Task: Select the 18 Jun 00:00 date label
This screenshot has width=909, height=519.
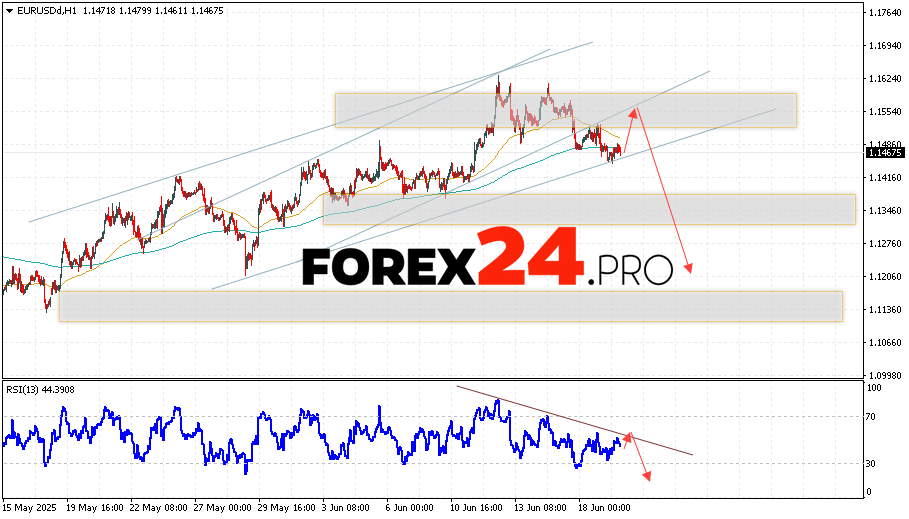Action: click(x=601, y=507)
